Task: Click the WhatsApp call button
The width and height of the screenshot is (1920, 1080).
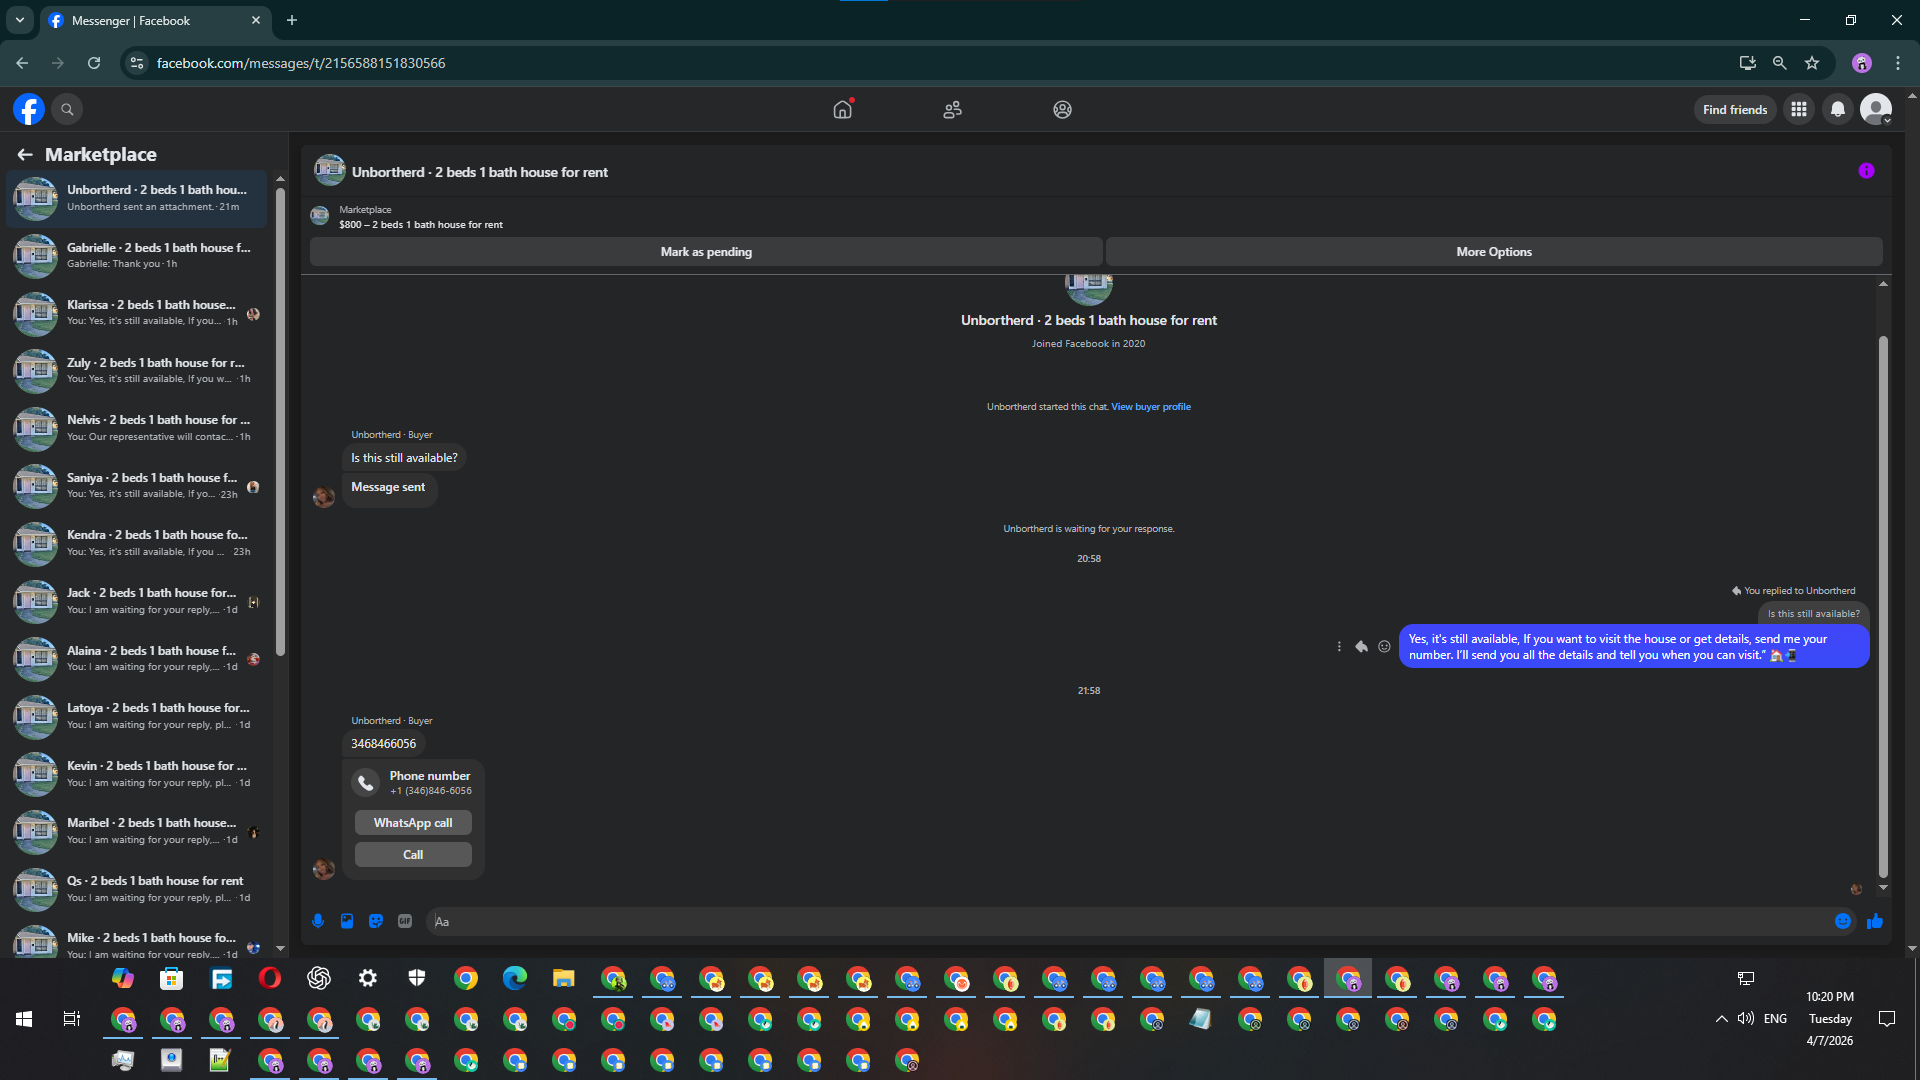Action: (x=413, y=823)
